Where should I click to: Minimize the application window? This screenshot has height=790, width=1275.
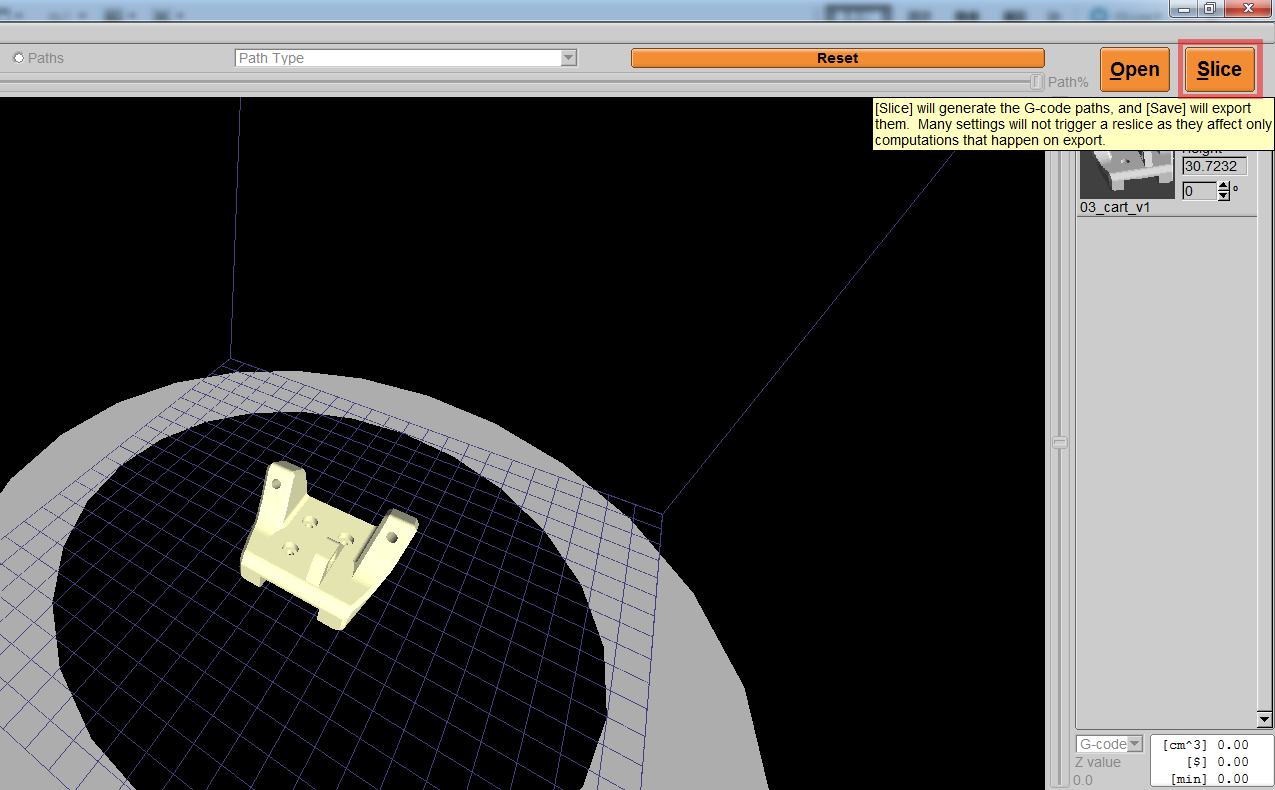[x=1184, y=8]
